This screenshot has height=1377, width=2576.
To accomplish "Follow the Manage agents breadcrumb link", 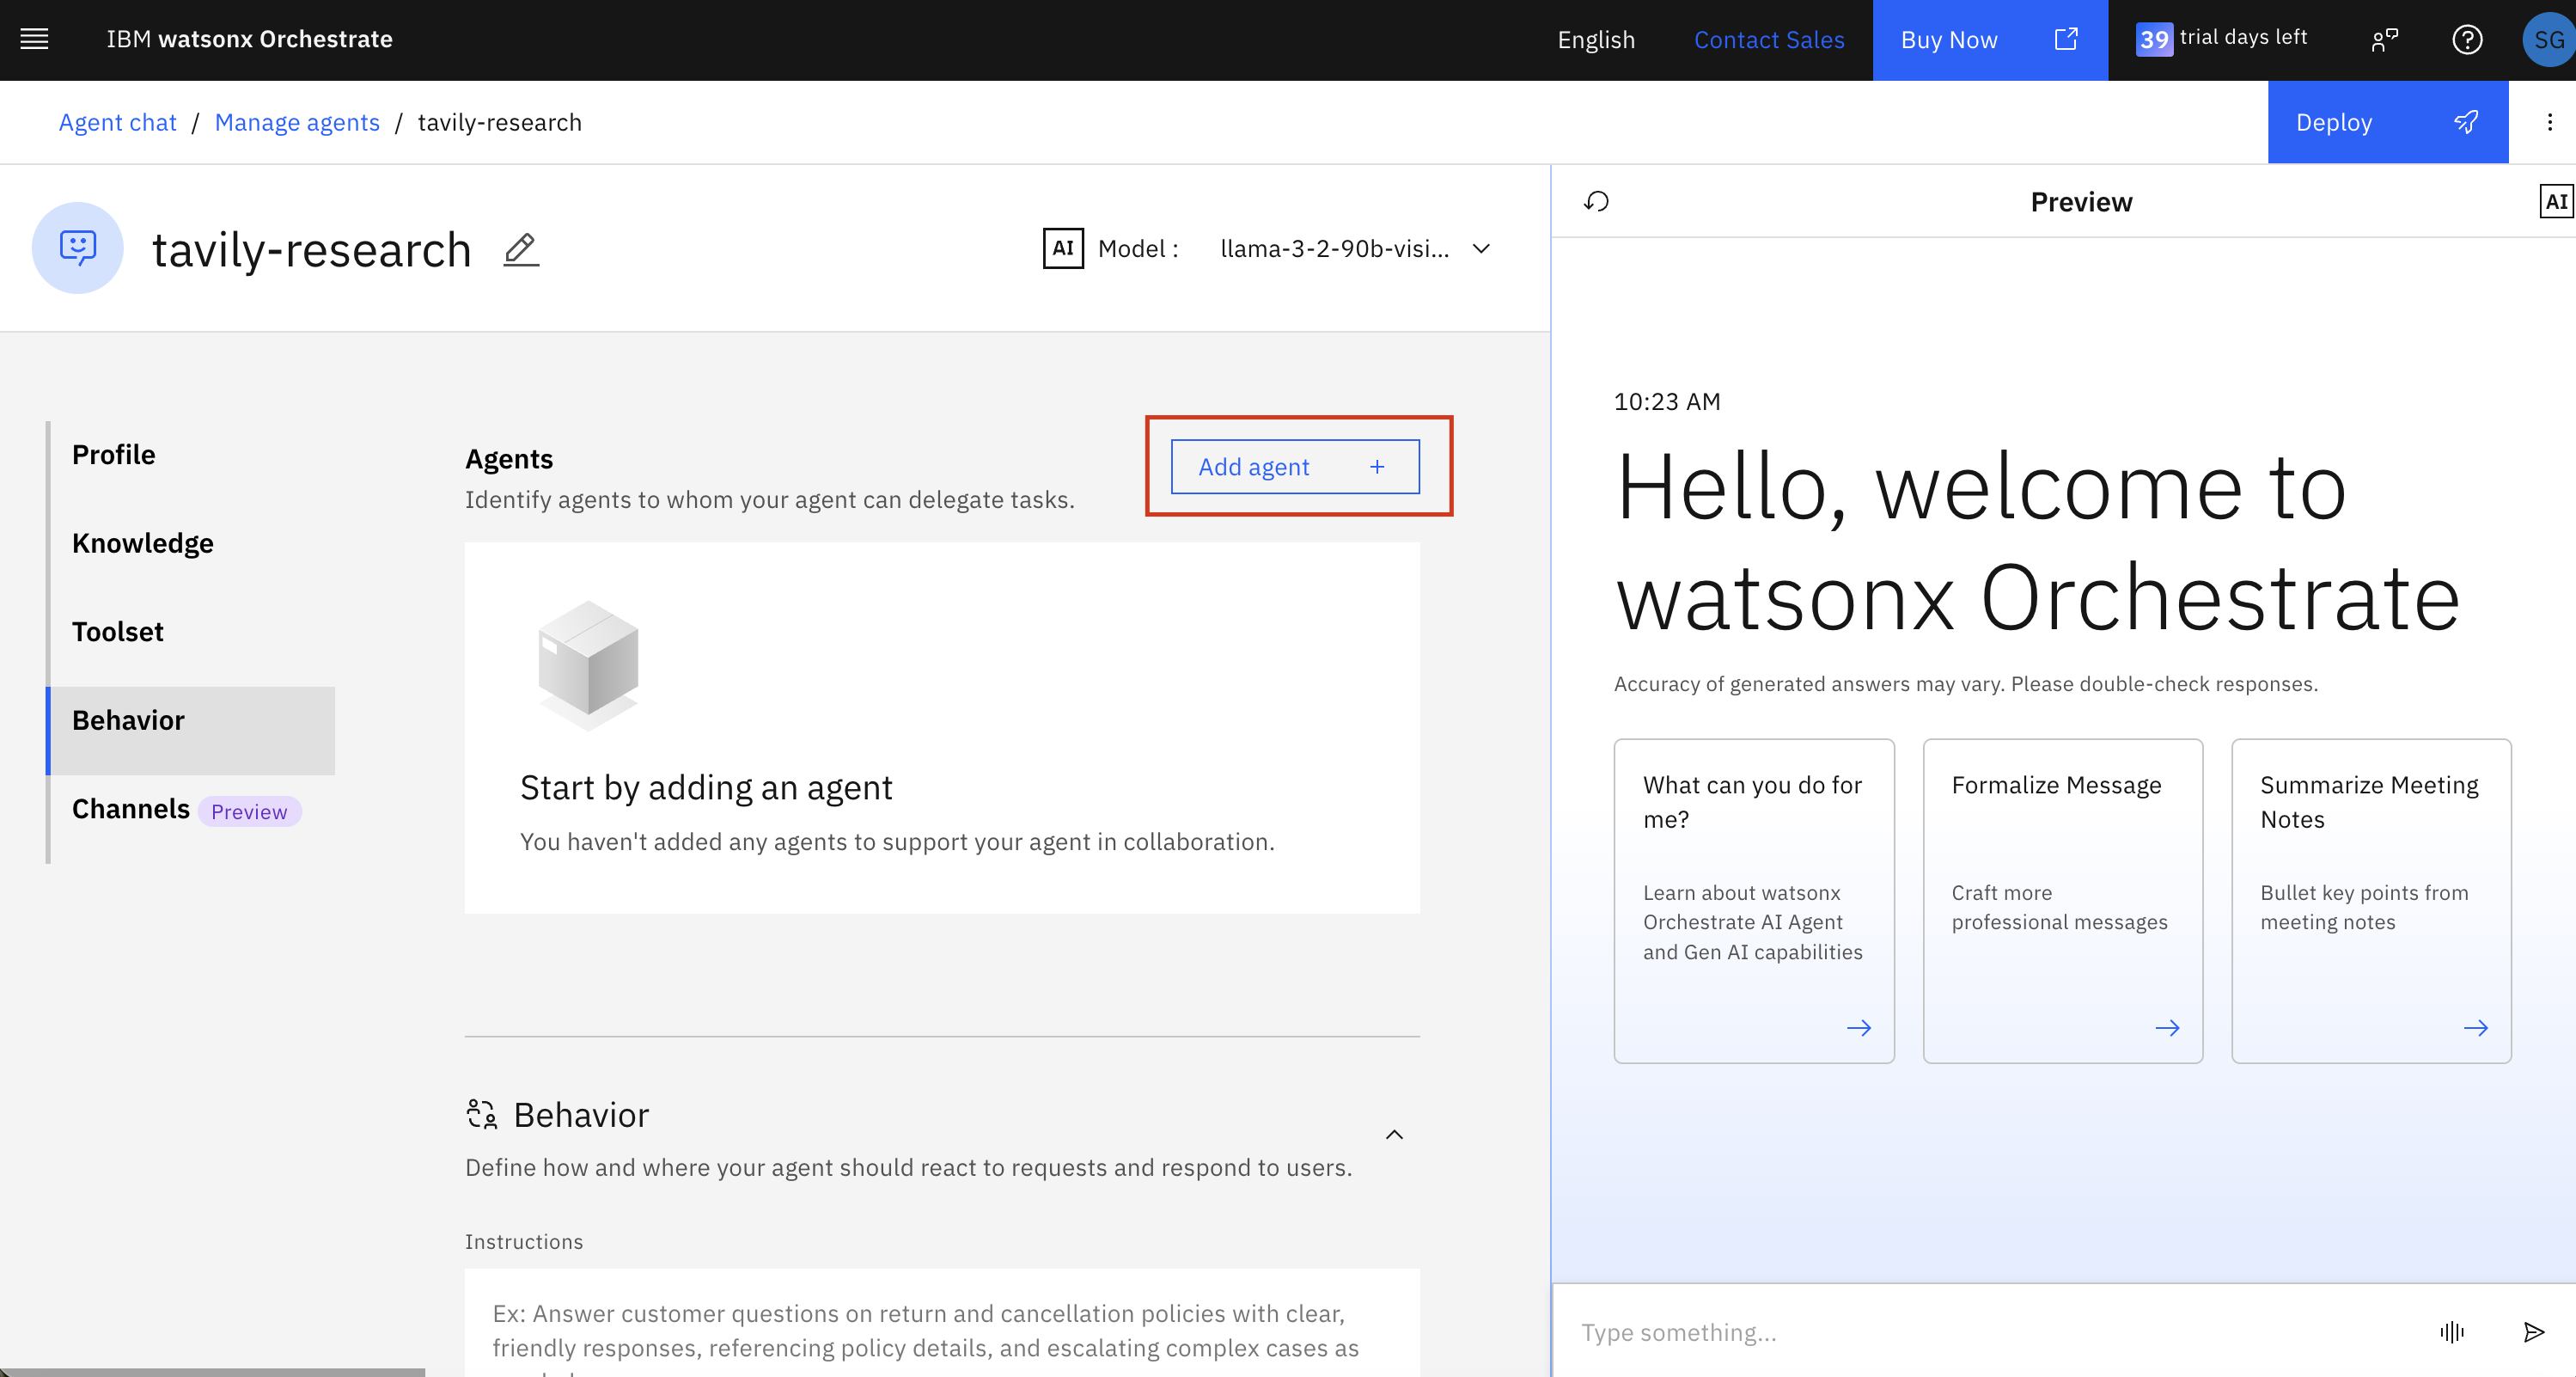I will point(297,122).
